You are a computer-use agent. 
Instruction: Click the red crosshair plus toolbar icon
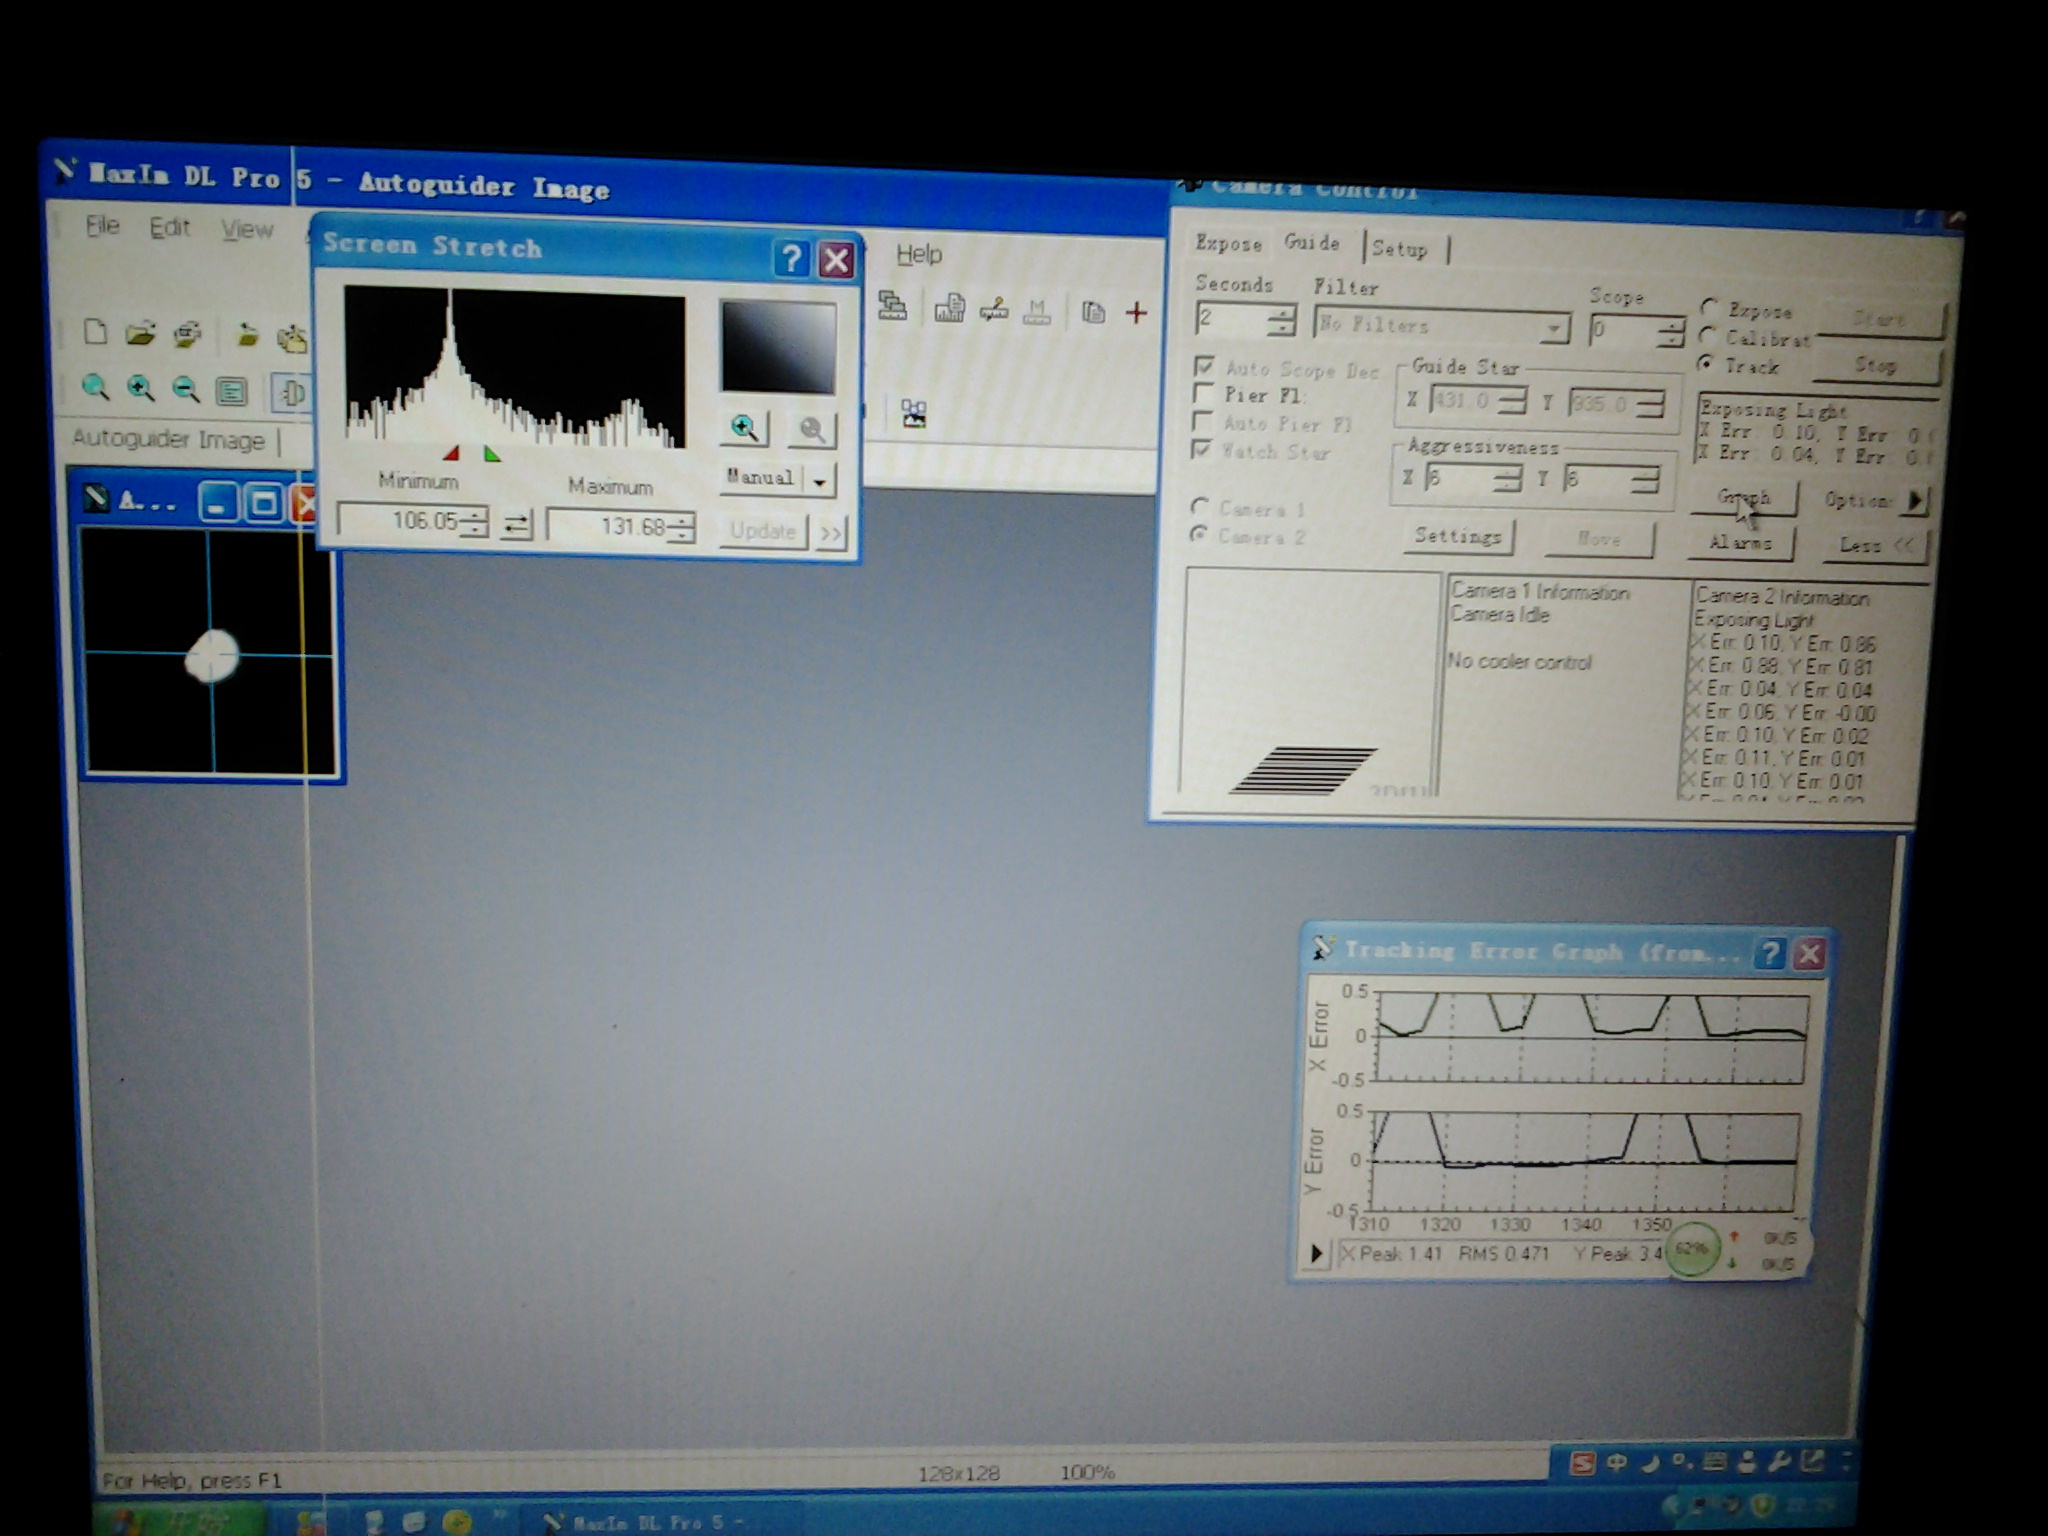coord(1136,313)
